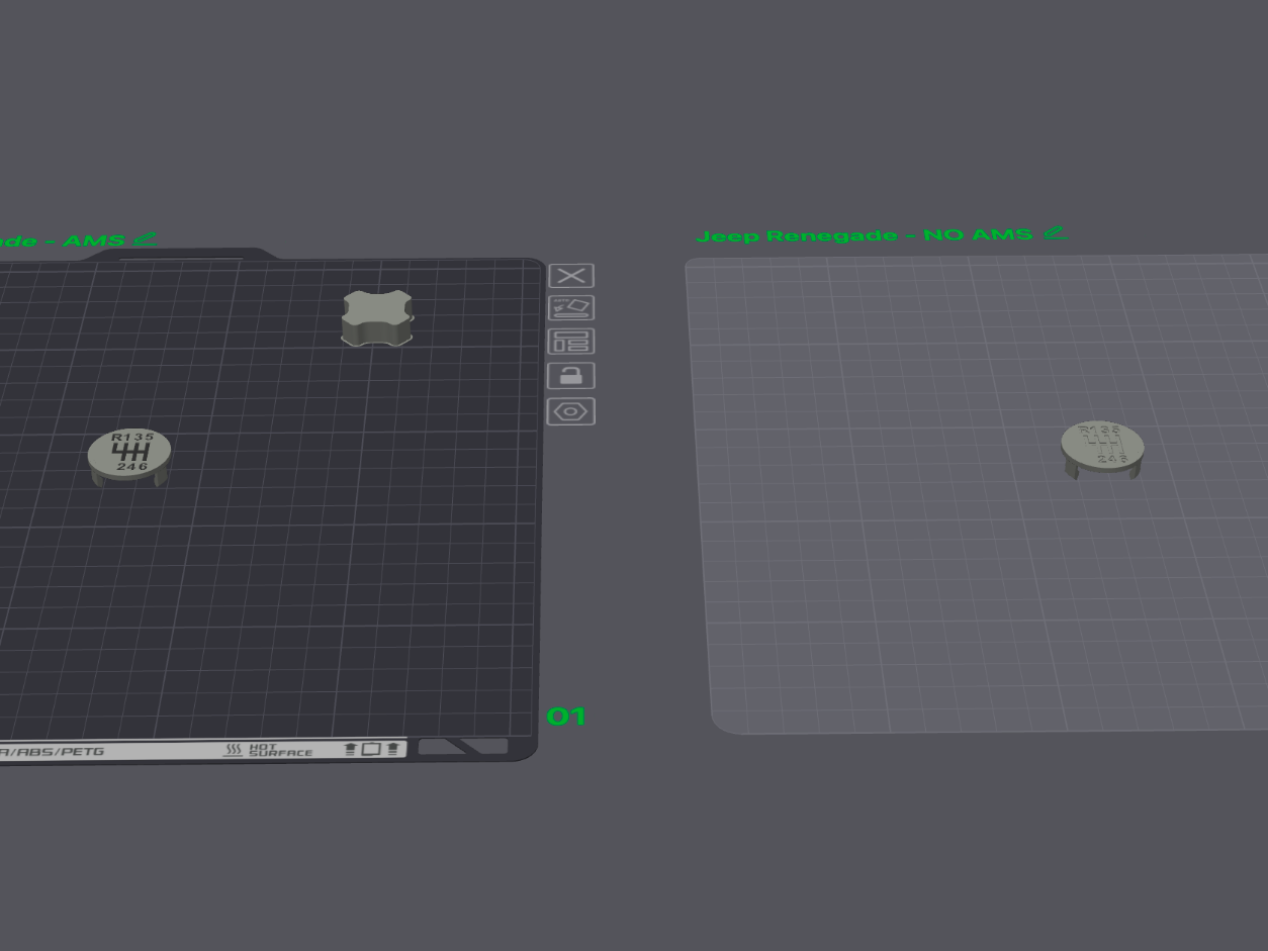Viewport: 1268px width, 951px height.
Task: Click the green 01 plate number
Action: 566,716
